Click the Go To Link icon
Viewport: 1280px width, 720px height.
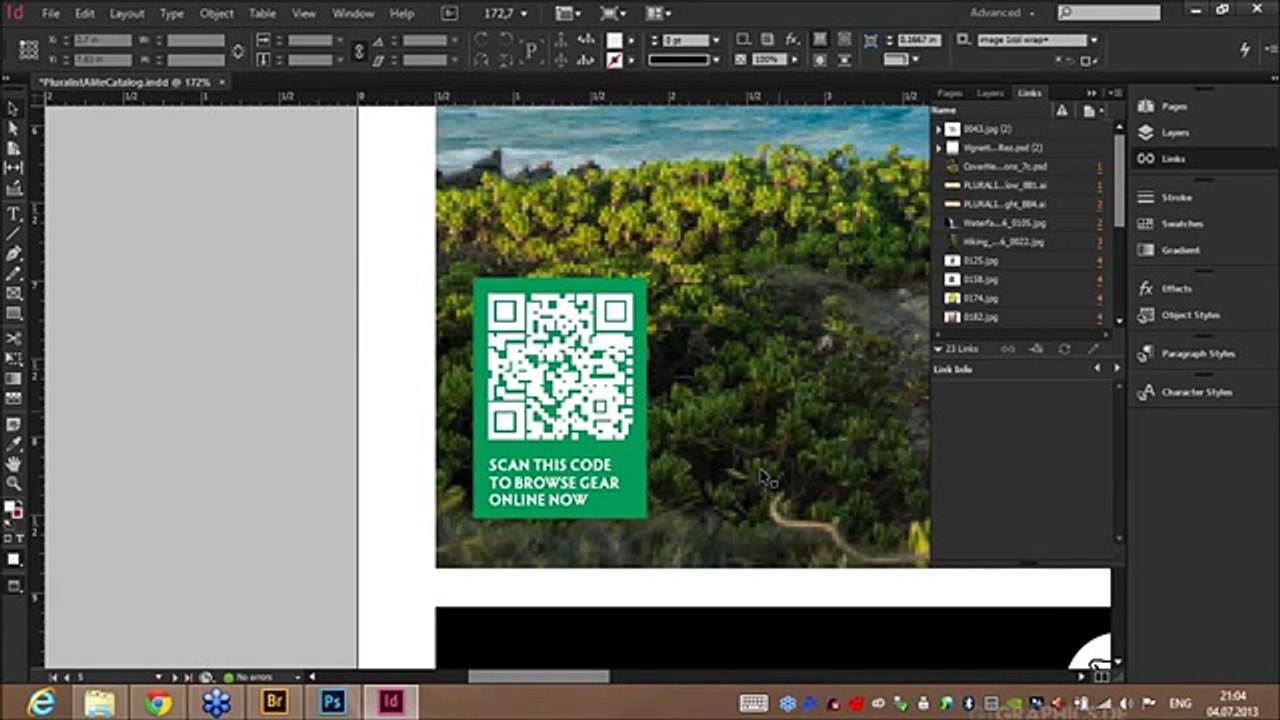[1036, 349]
